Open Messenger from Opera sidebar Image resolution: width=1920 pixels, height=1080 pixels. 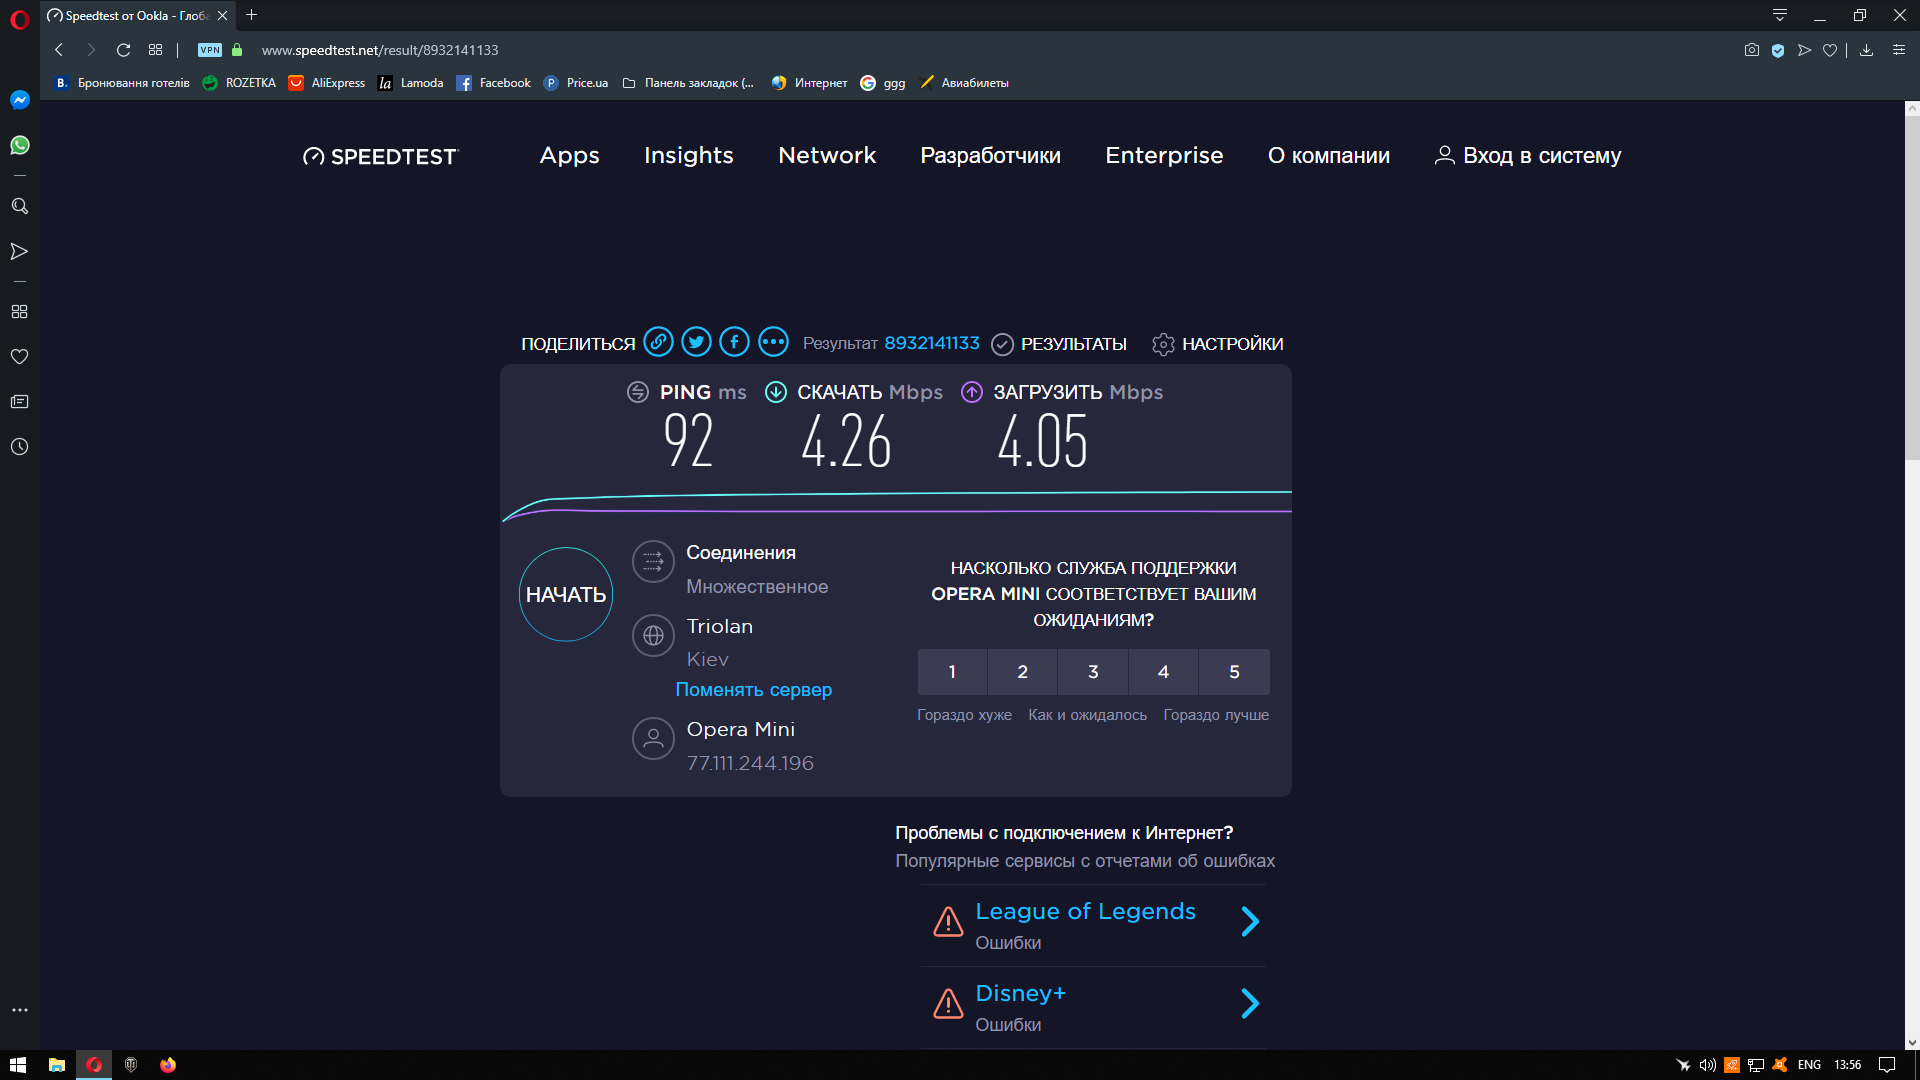point(19,100)
